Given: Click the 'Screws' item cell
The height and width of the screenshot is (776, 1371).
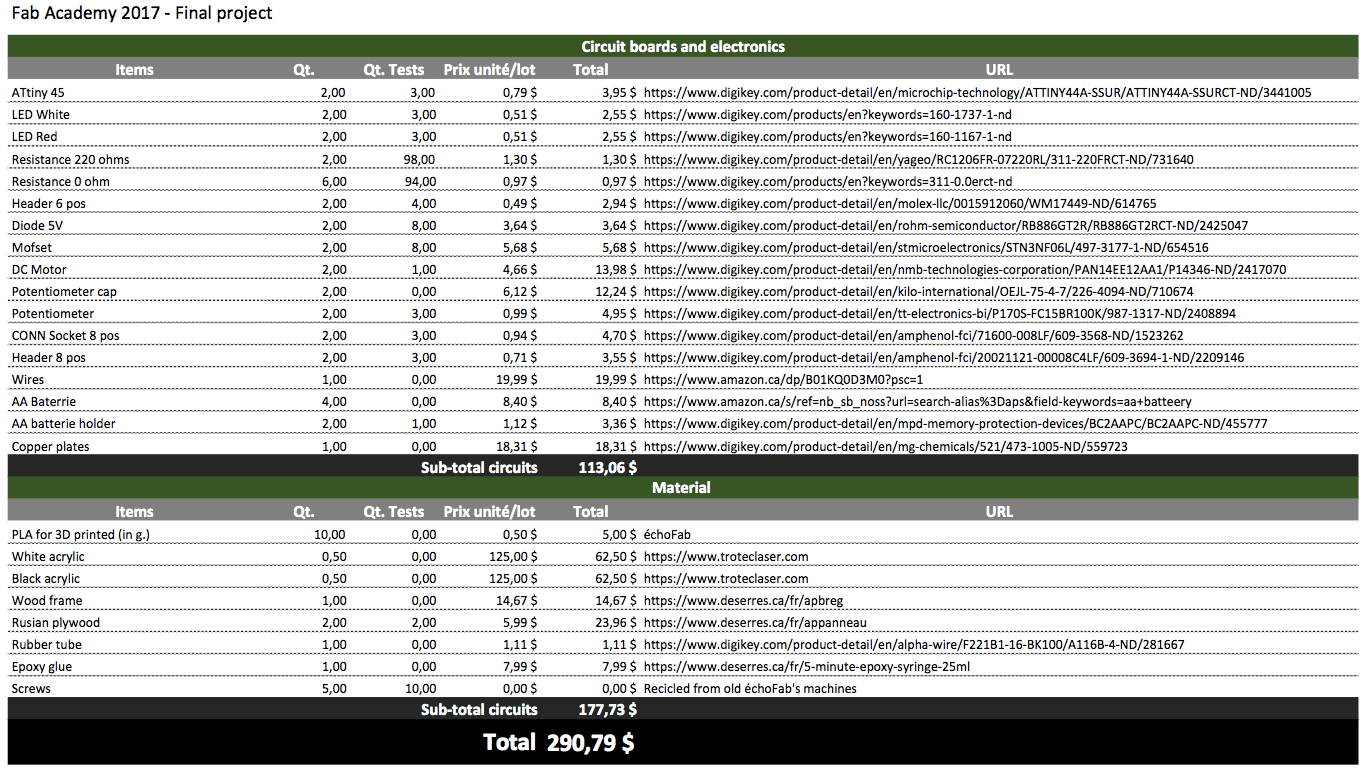Looking at the screenshot, I should (x=31, y=689).
